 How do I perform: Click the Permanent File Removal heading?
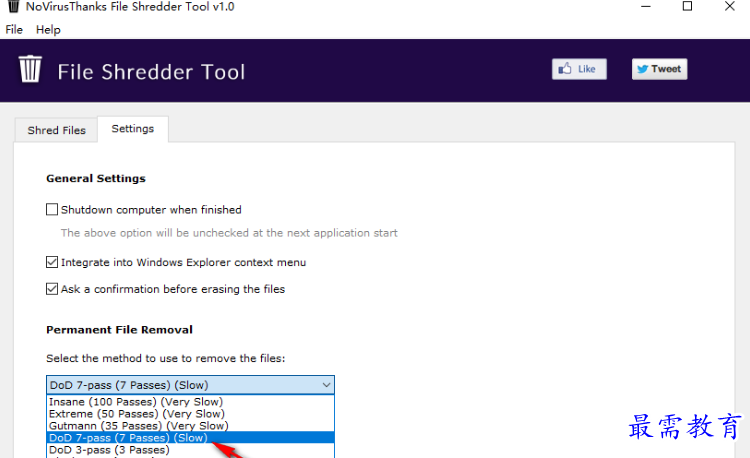coord(119,329)
